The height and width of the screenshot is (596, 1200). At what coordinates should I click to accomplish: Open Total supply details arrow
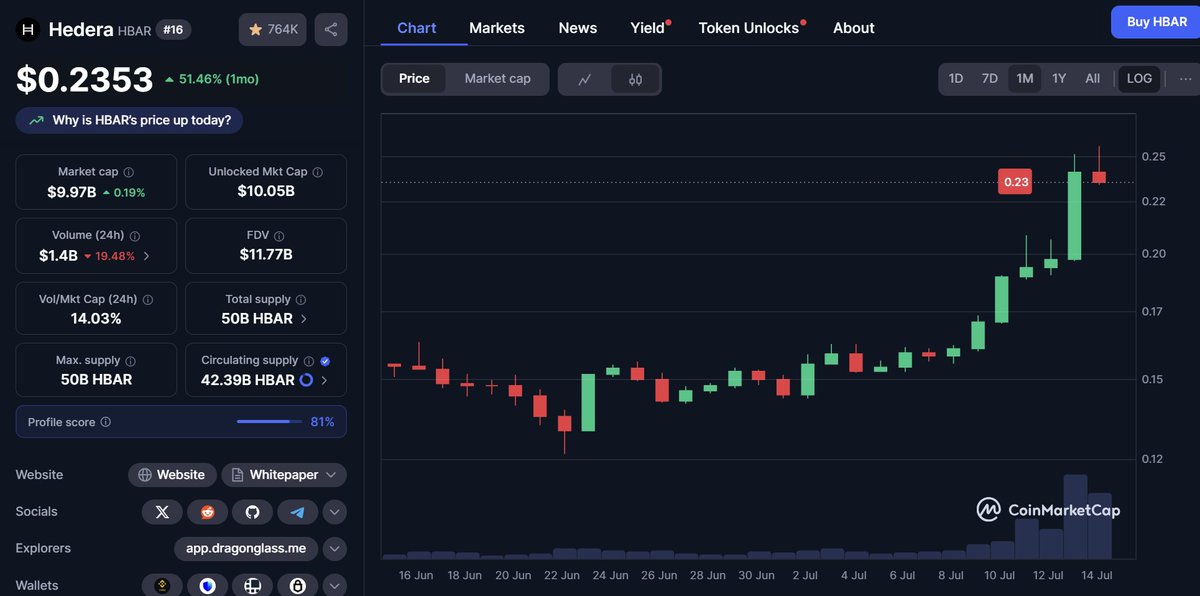pos(304,319)
